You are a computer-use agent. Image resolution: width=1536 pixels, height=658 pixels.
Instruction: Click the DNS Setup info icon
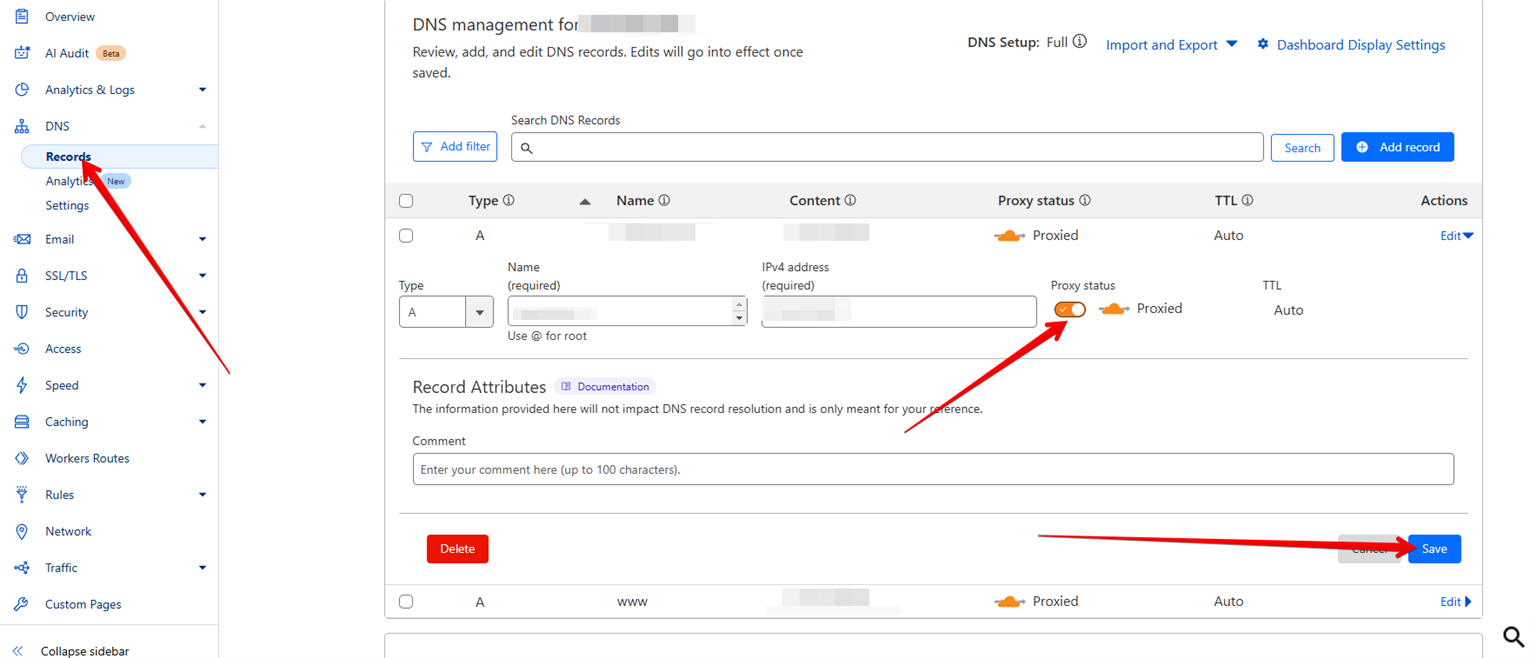1079,42
